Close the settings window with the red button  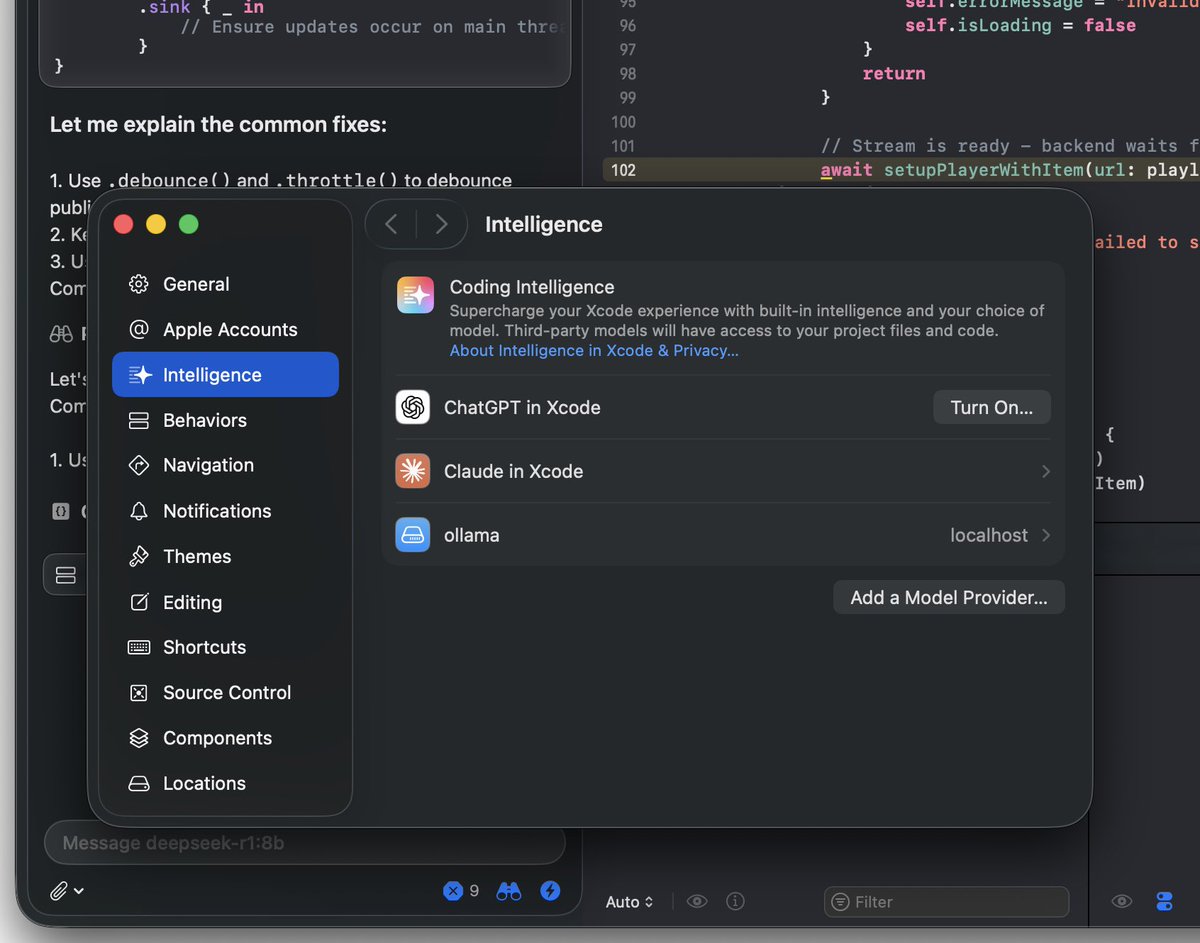[123, 224]
